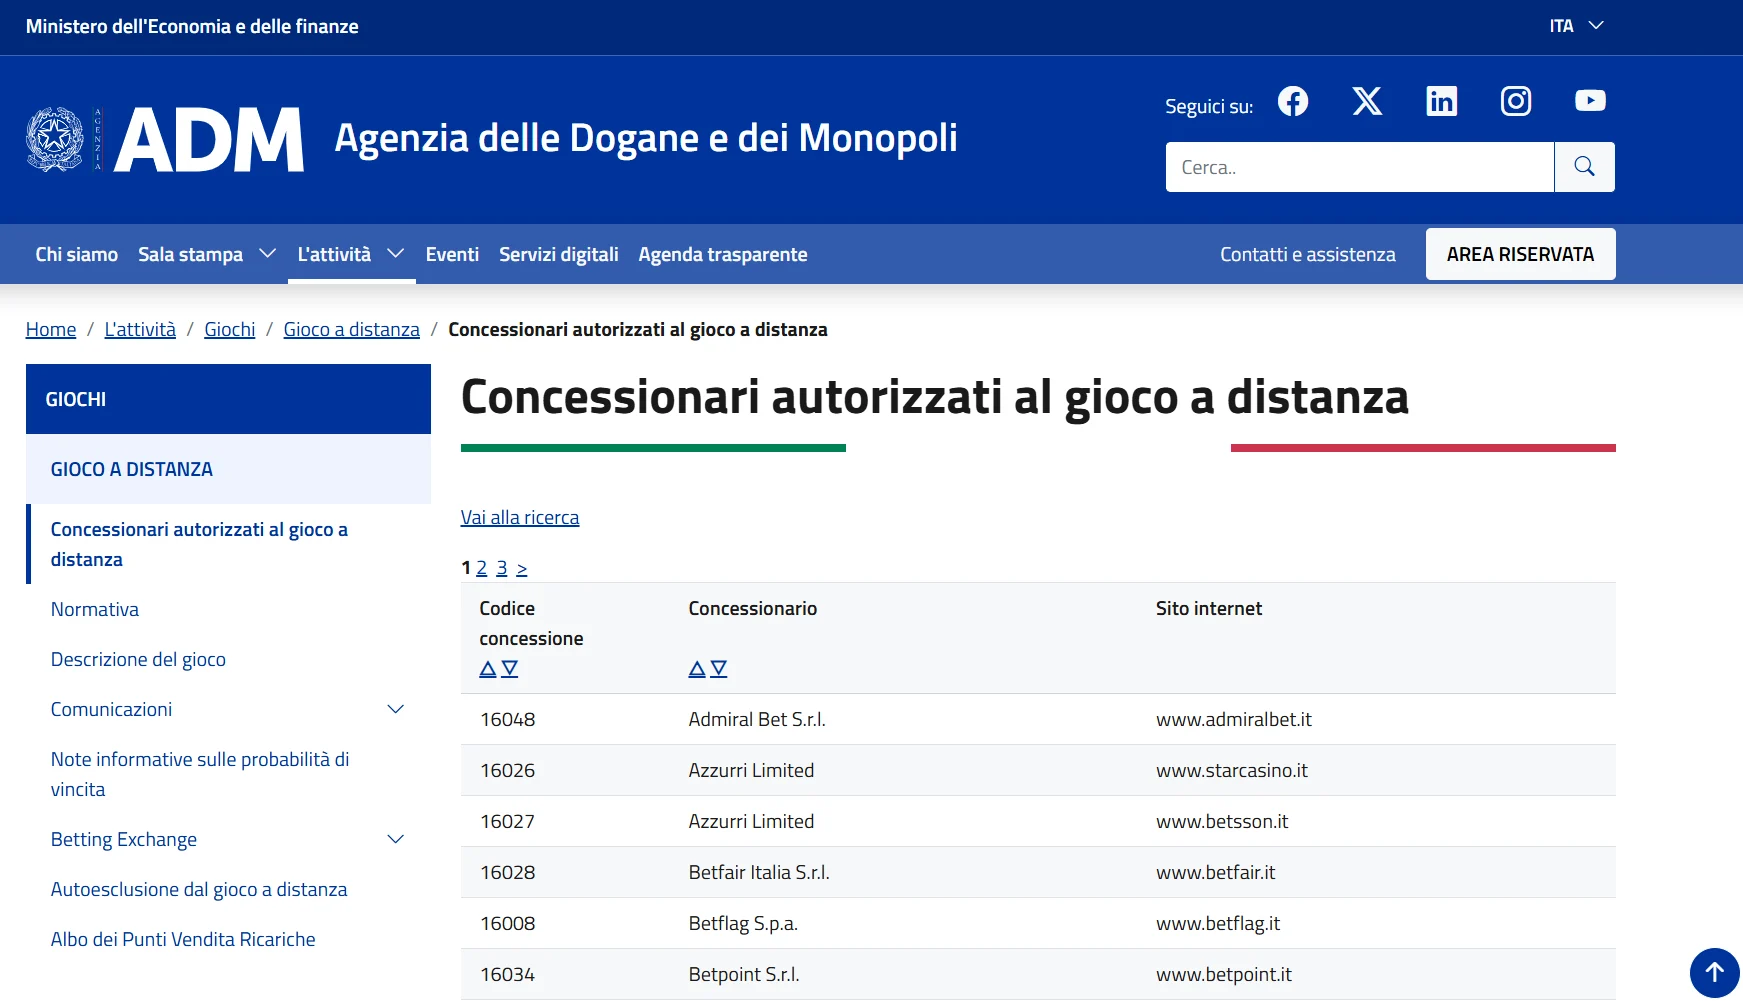
Task: Click the back-to-top arrow button
Action: coord(1714,972)
